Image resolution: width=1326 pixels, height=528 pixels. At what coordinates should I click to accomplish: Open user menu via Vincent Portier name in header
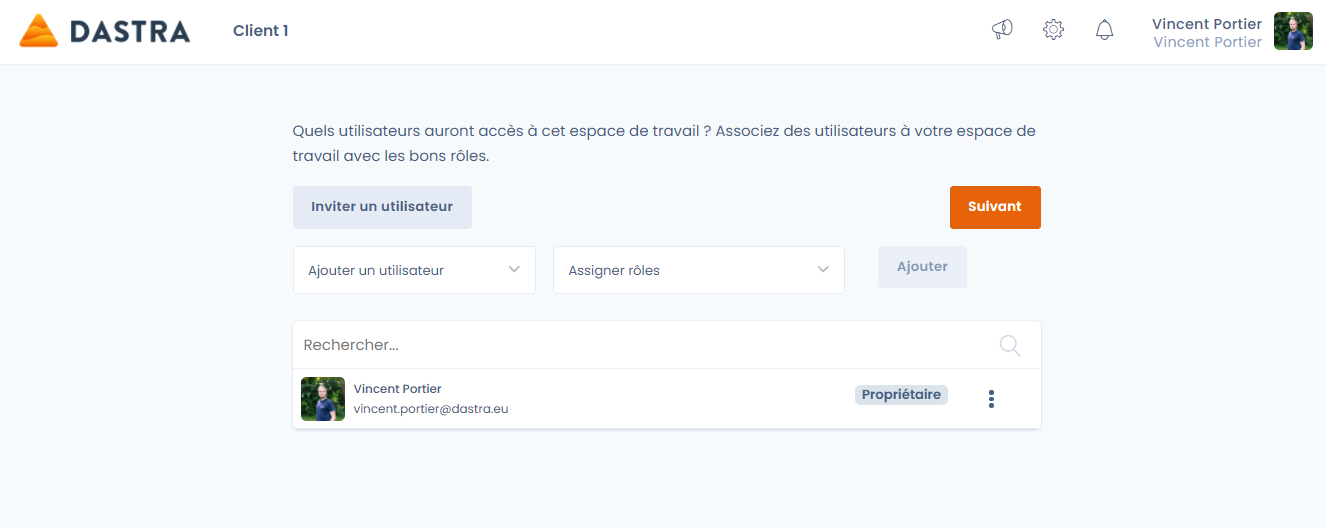[x=1206, y=24]
